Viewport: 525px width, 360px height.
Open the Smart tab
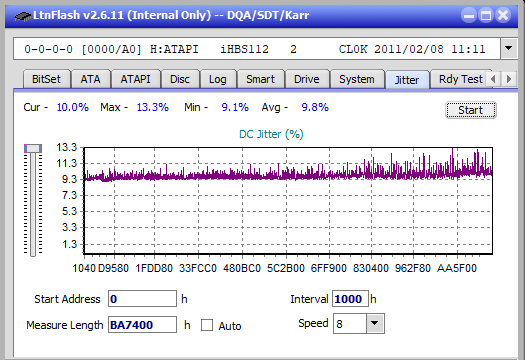pos(260,79)
